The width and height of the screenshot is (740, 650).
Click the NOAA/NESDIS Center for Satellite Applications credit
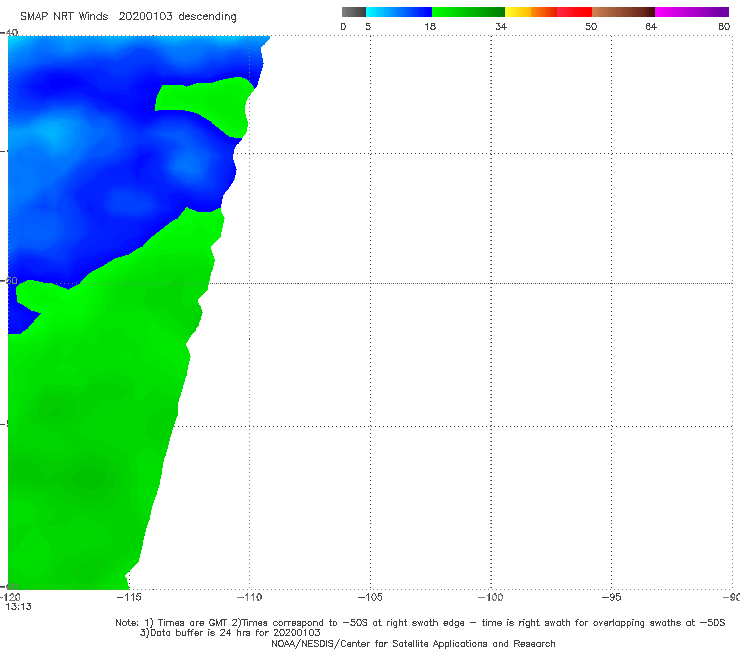coord(413,643)
